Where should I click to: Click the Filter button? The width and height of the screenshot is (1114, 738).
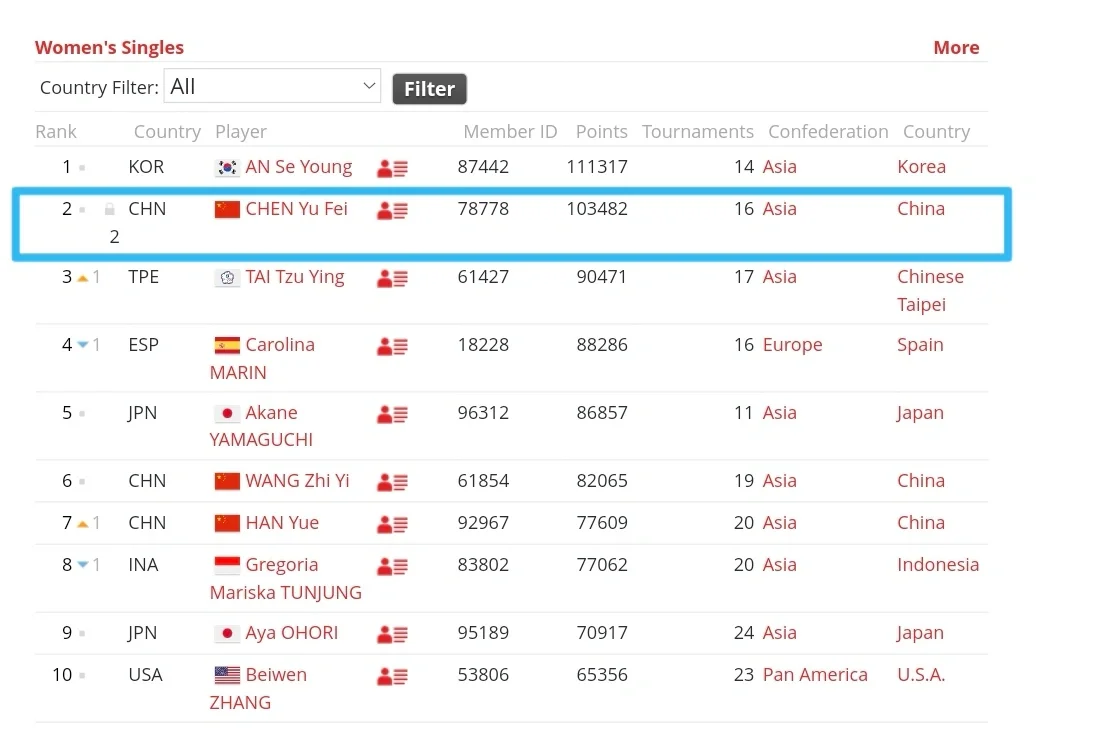(x=429, y=89)
